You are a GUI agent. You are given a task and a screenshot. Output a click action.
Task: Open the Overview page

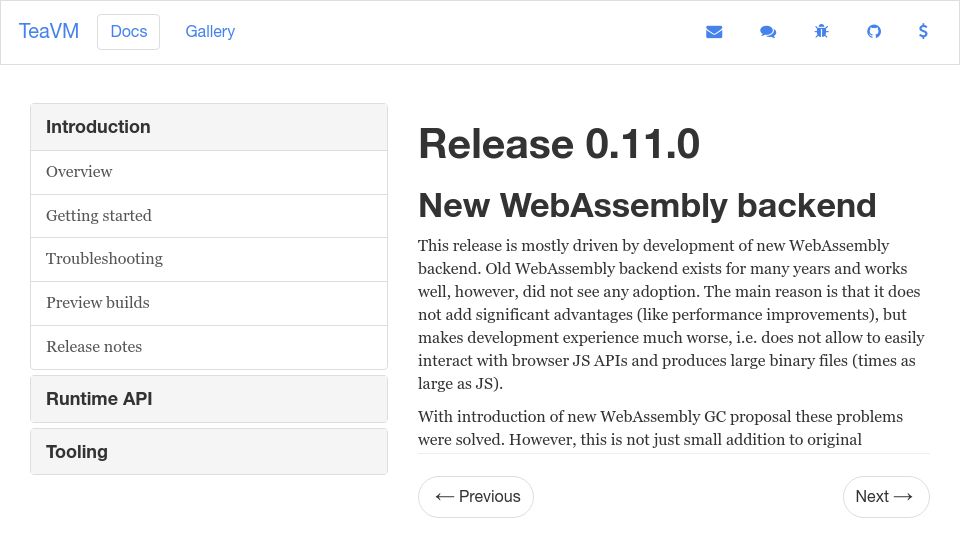(209, 172)
